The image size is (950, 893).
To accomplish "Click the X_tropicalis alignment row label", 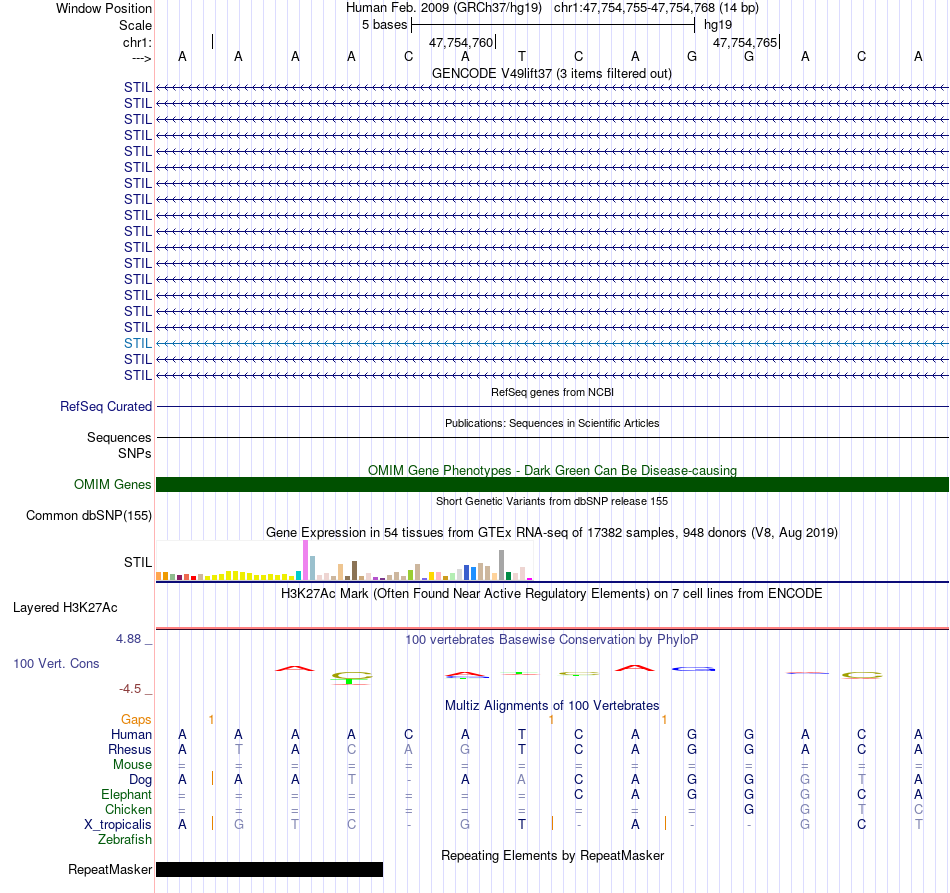I will 118,825.
